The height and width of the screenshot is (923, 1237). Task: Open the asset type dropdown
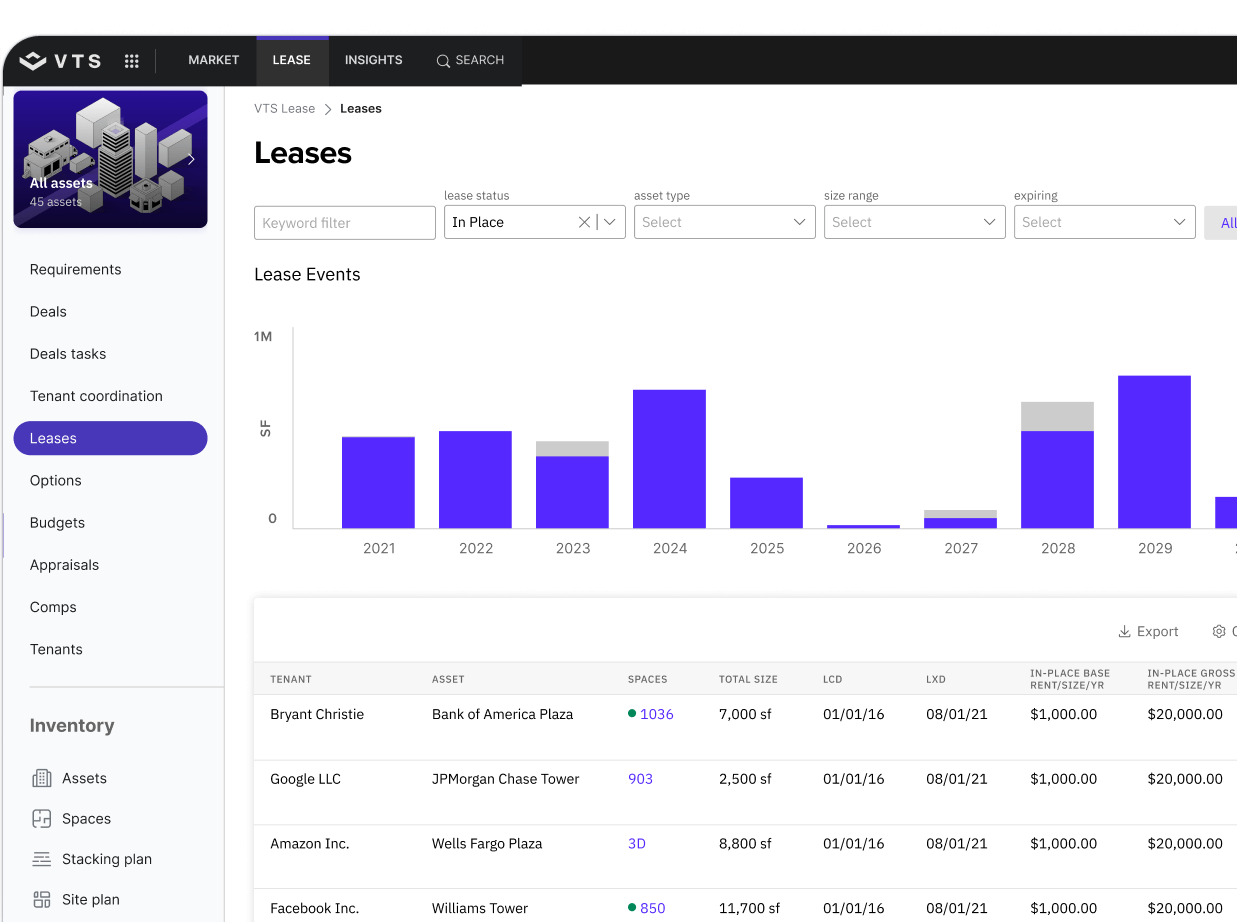725,222
